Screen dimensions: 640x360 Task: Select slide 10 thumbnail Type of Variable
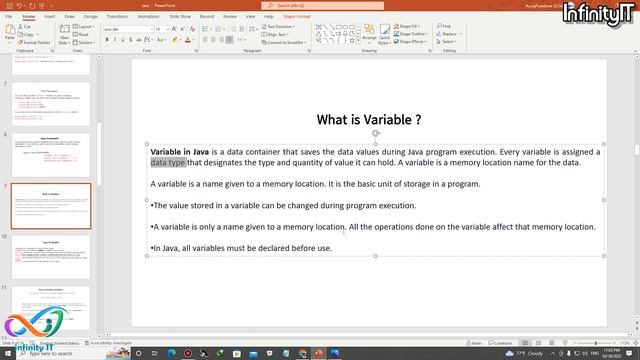pyautogui.click(x=51, y=257)
